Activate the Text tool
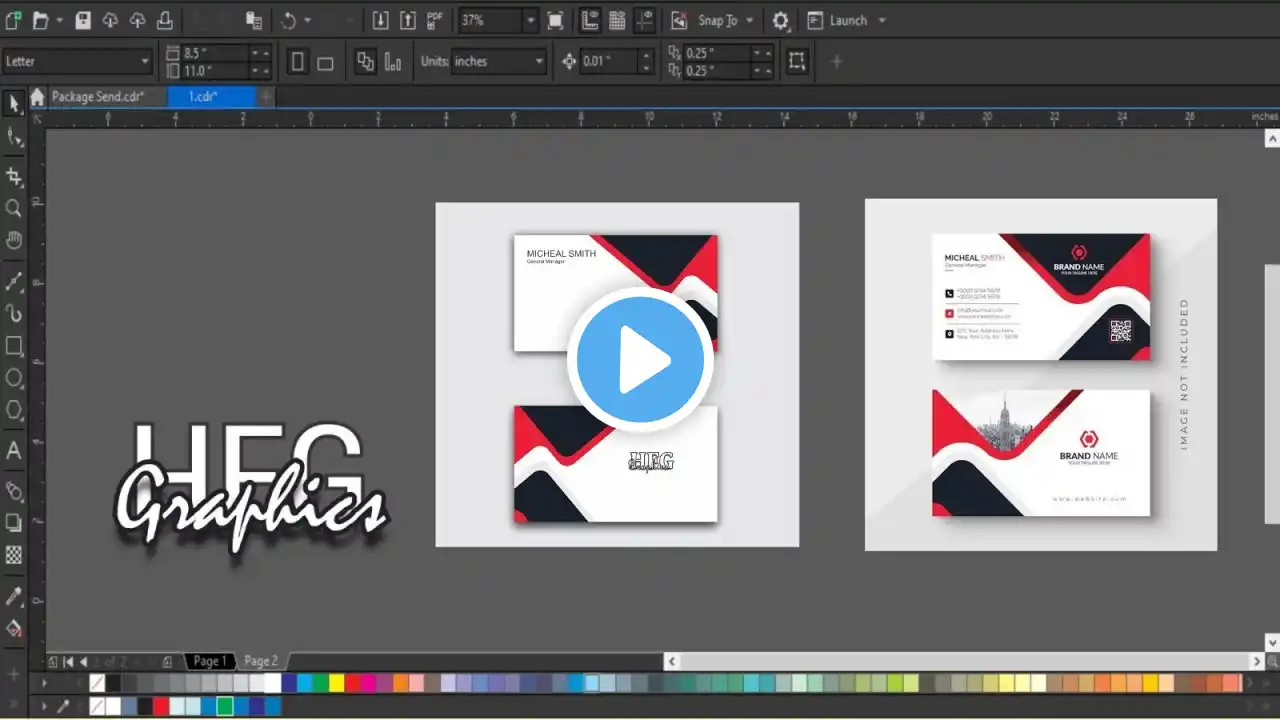Screen dimensions: 1280x720 pos(14,451)
